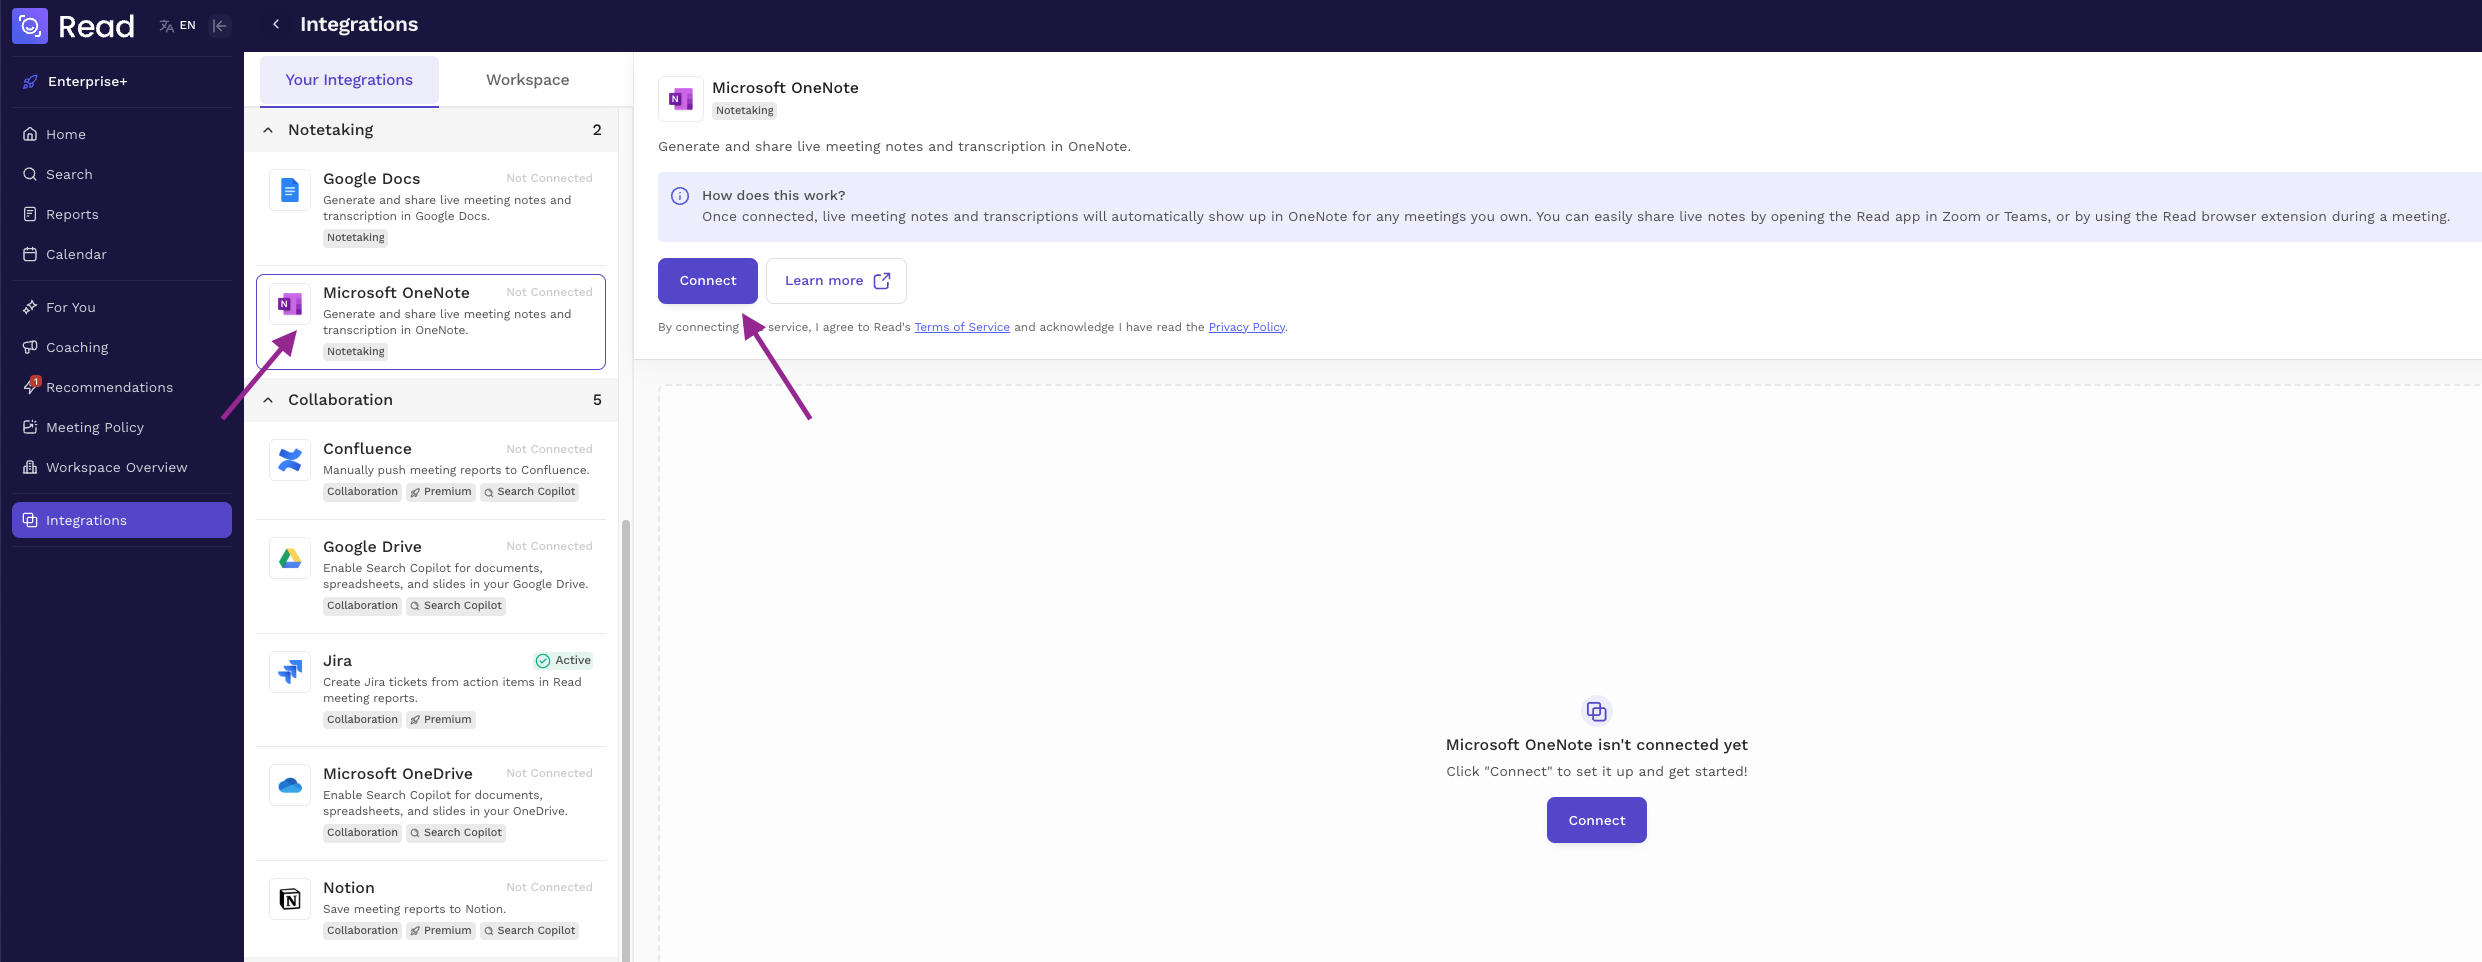
Task: Collapse the sidebar with the arrow icon
Action: 220,26
